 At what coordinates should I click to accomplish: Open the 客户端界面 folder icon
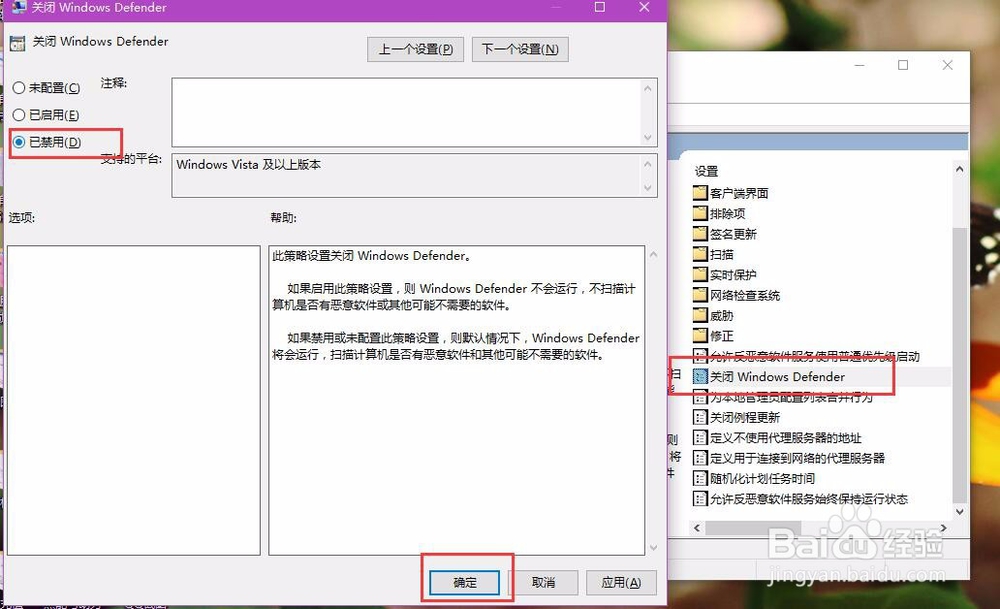700,193
